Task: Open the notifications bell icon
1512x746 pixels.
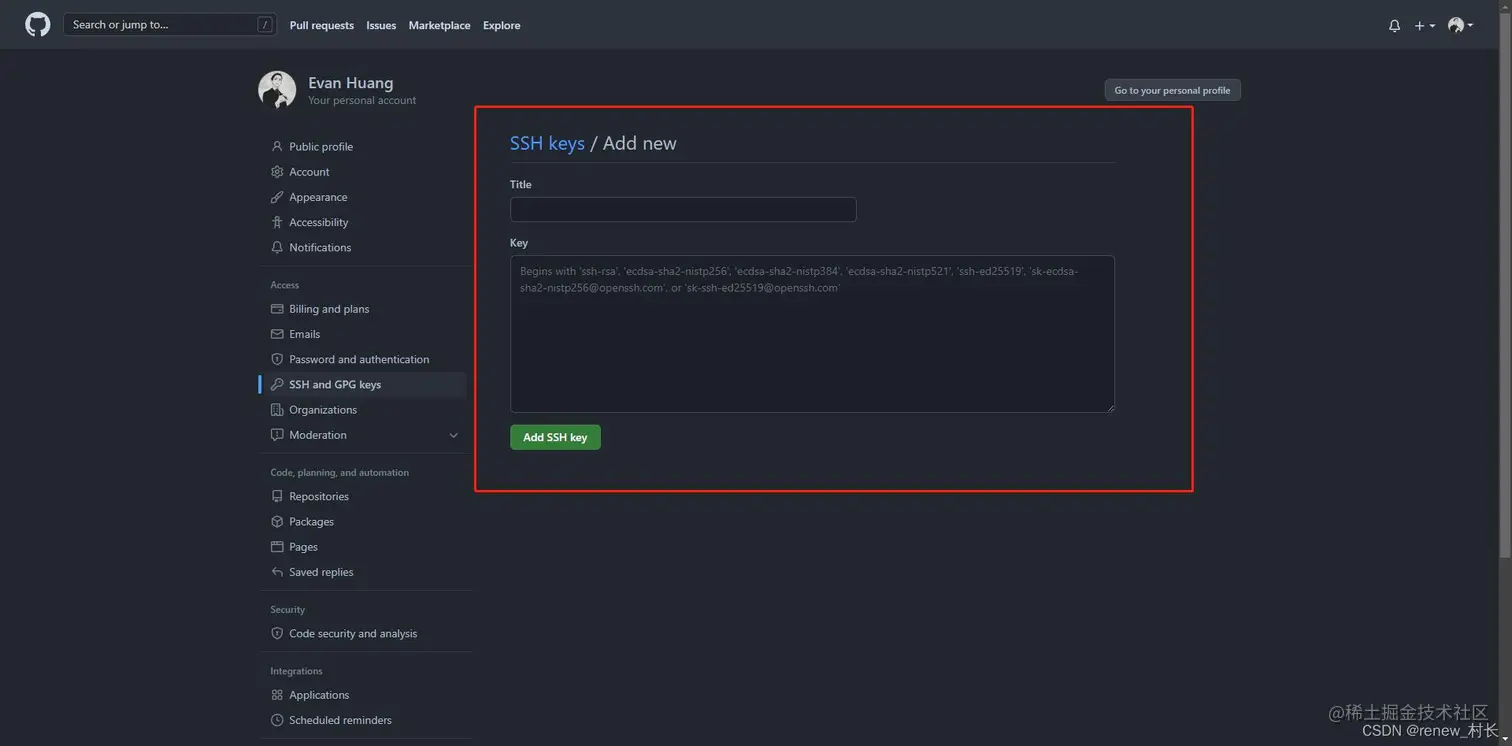Action: tap(1394, 26)
